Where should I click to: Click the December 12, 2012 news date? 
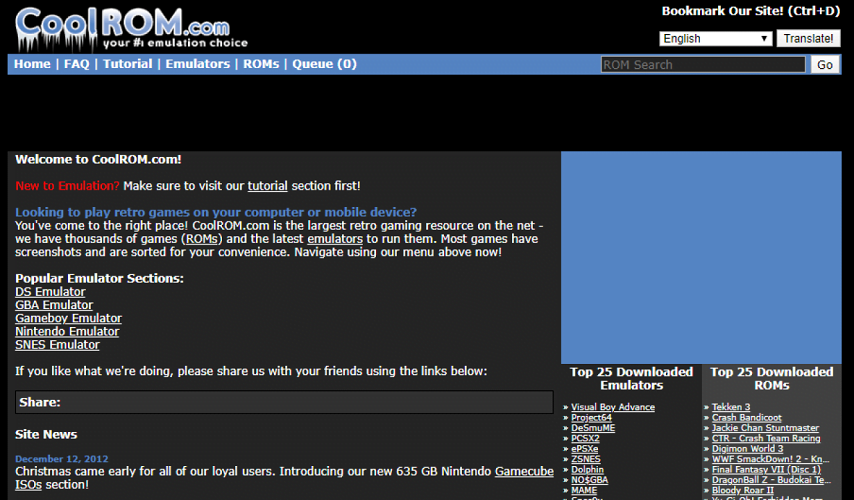(62, 459)
